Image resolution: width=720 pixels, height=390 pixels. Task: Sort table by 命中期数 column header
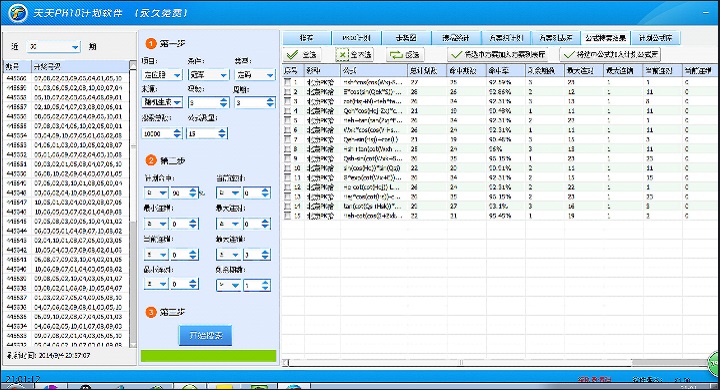coord(467,70)
